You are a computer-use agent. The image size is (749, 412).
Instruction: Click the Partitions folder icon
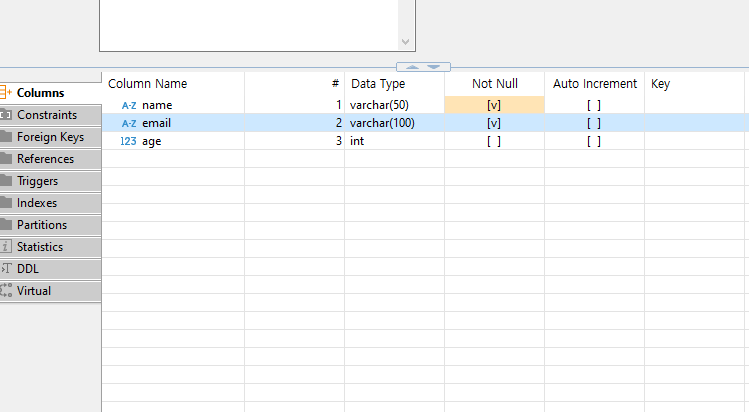pos(6,224)
